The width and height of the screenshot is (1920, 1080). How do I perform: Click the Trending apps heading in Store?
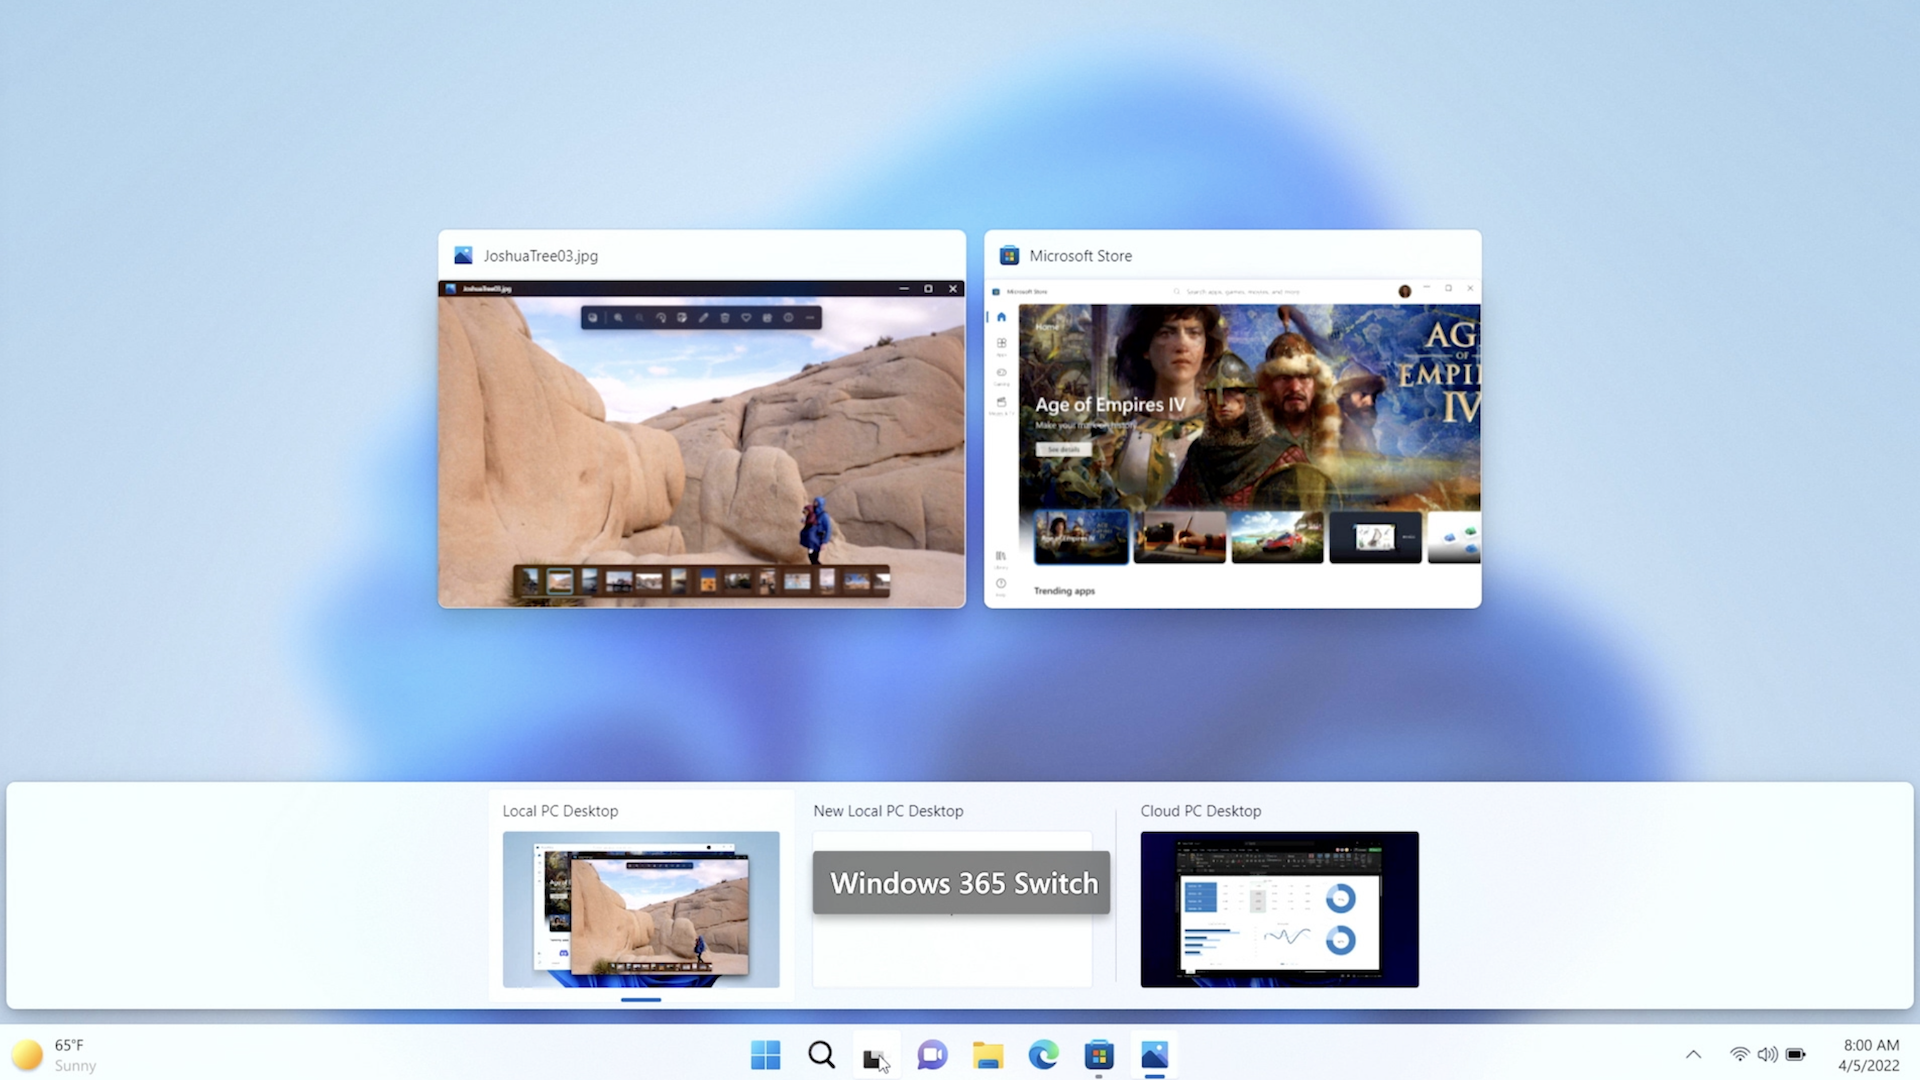point(1064,591)
